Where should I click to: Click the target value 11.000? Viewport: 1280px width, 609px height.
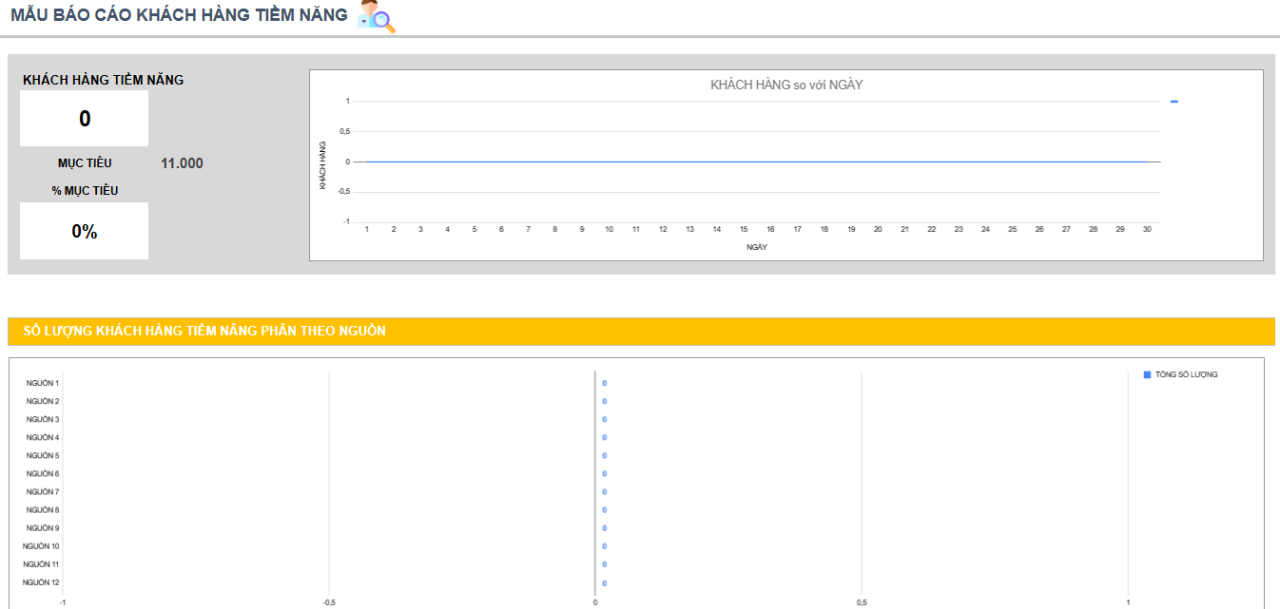tap(182, 163)
